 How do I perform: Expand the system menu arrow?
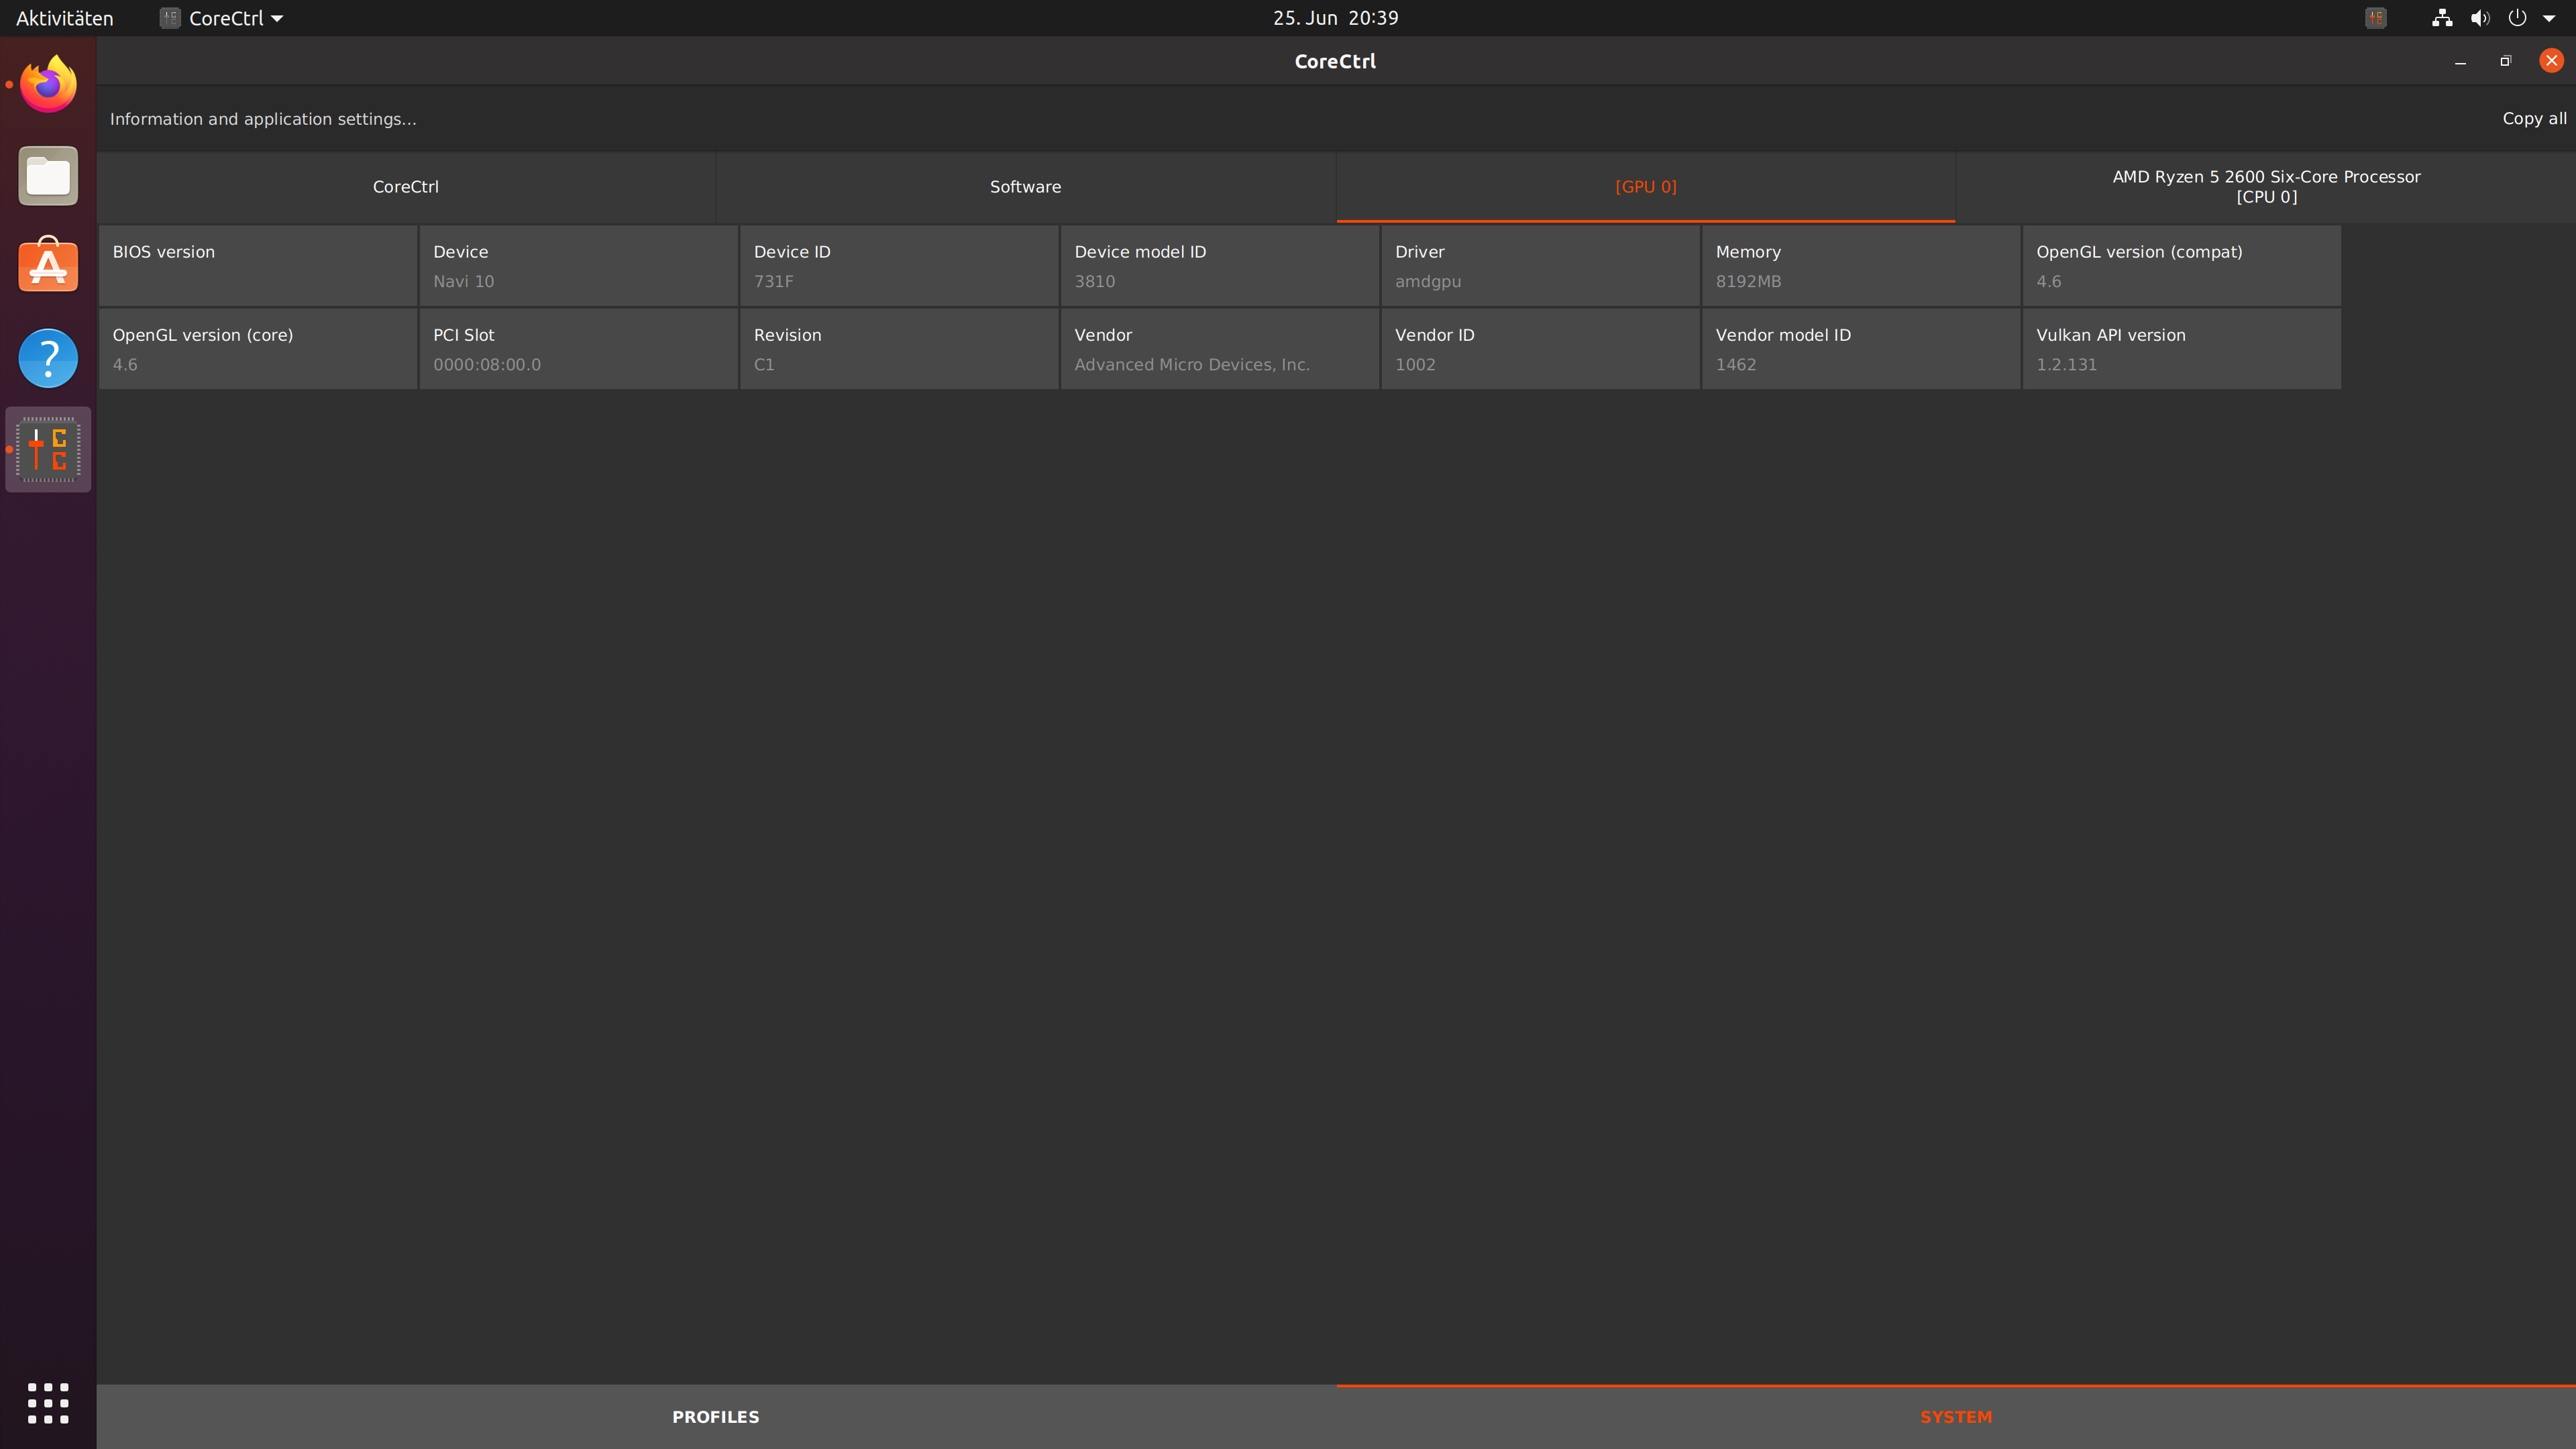(x=2549, y=18)
